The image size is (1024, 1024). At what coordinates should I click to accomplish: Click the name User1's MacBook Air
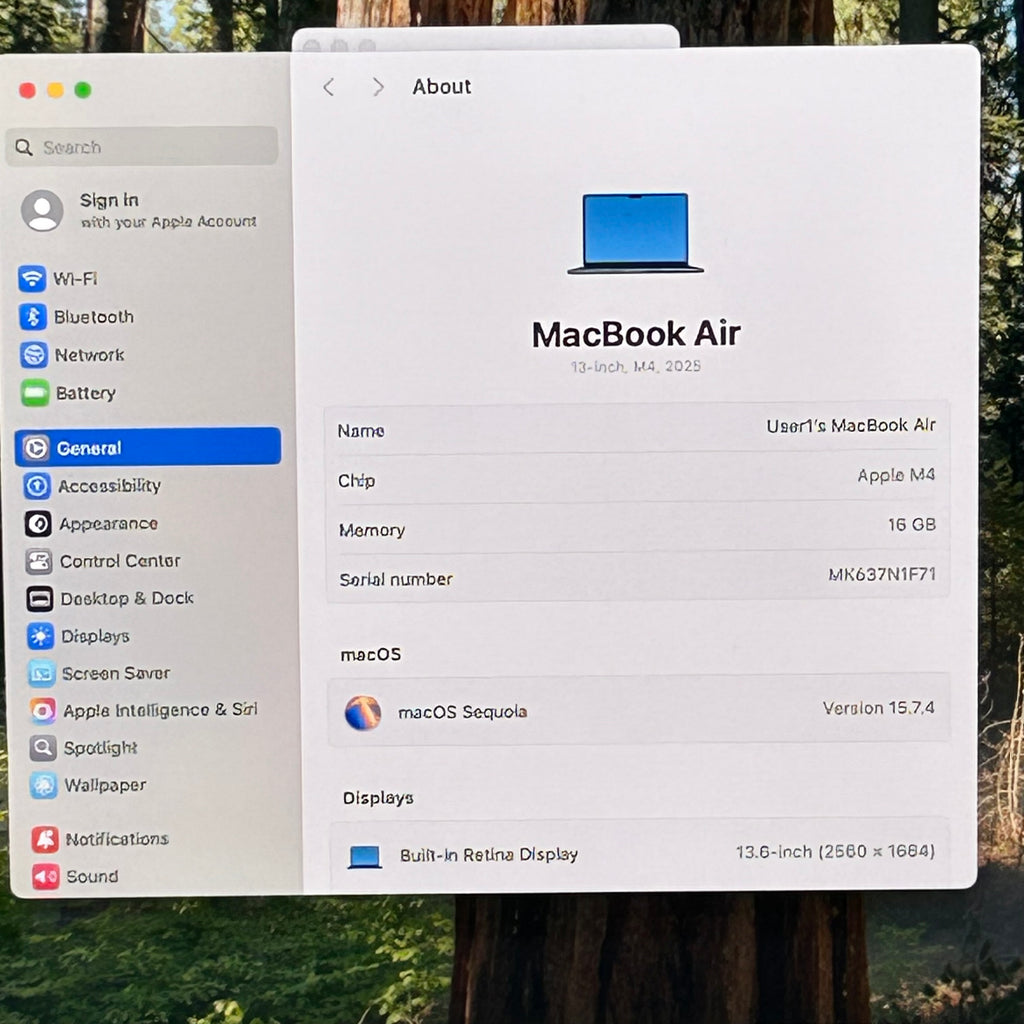pos(850,426)
